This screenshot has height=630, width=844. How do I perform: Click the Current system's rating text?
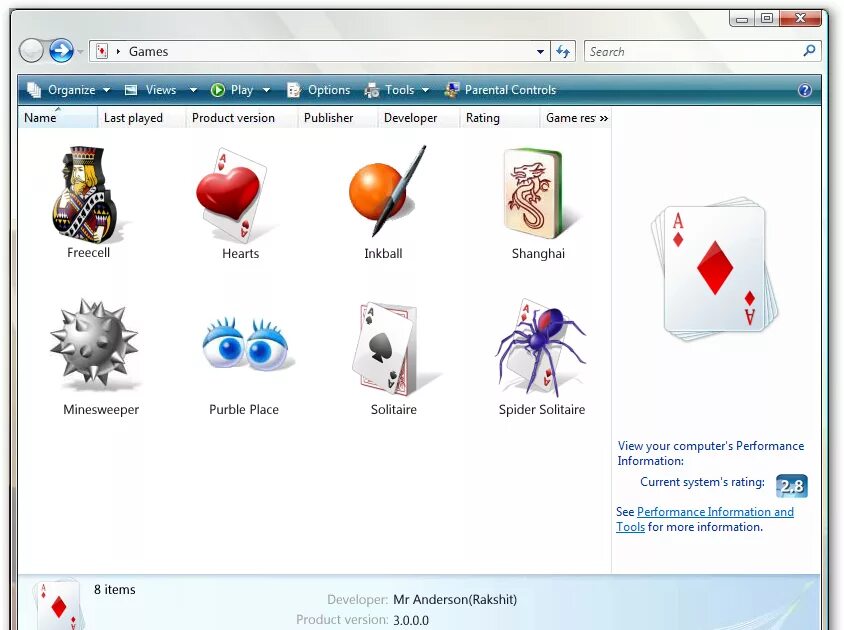coord(702,482)
